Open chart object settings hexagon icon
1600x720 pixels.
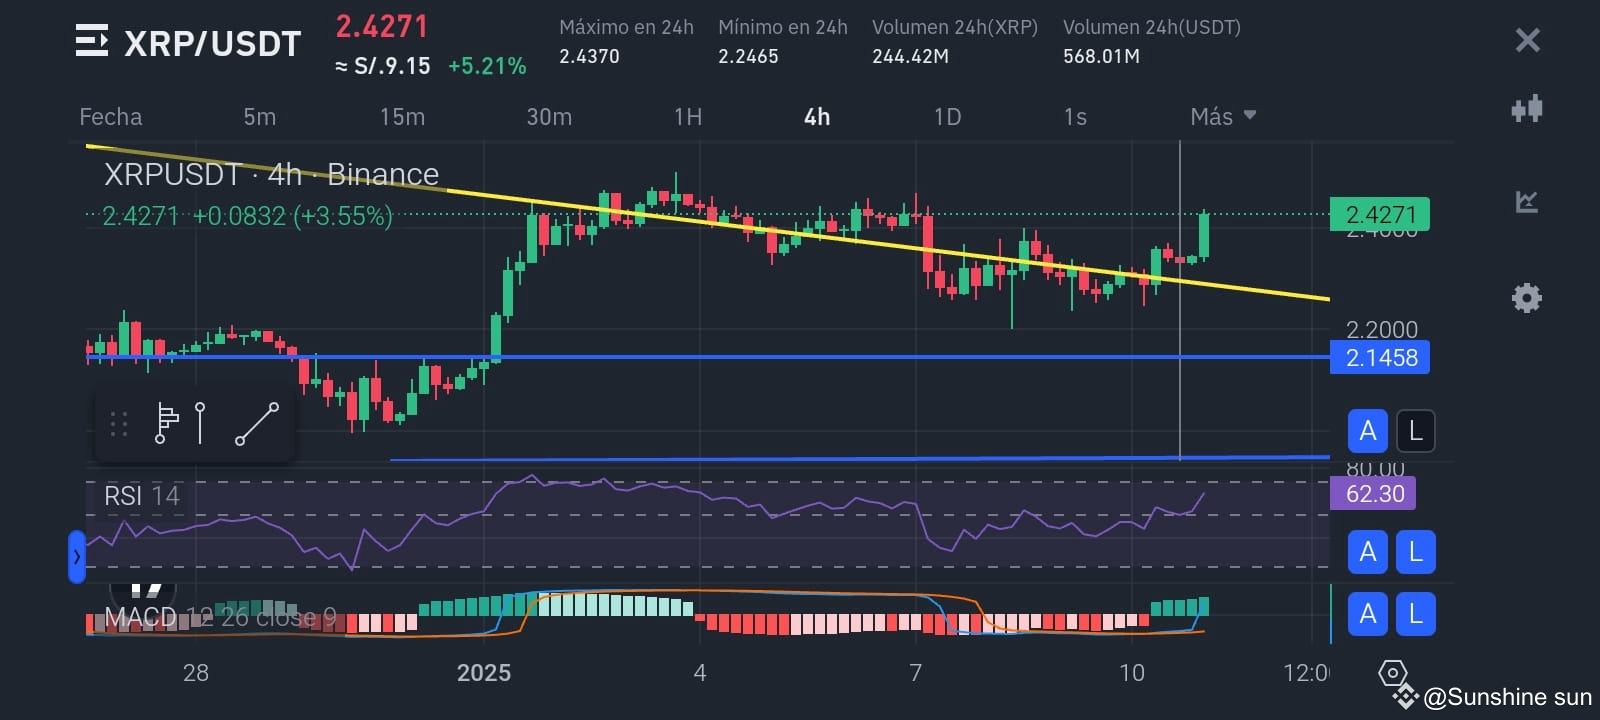(1392, 673)
